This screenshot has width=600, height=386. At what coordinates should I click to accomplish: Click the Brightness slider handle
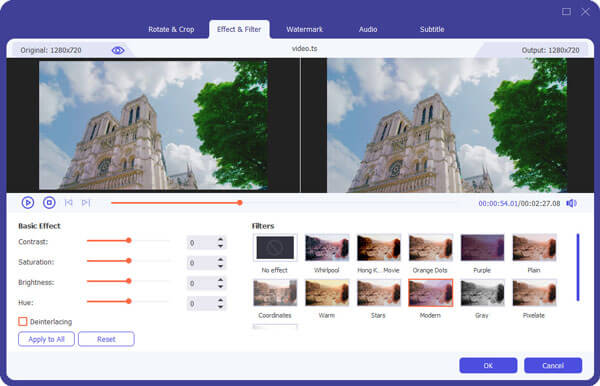click(x=129, y=281)
